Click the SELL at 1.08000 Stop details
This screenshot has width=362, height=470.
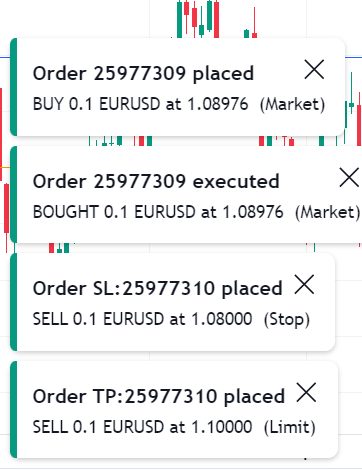point(171,319)
